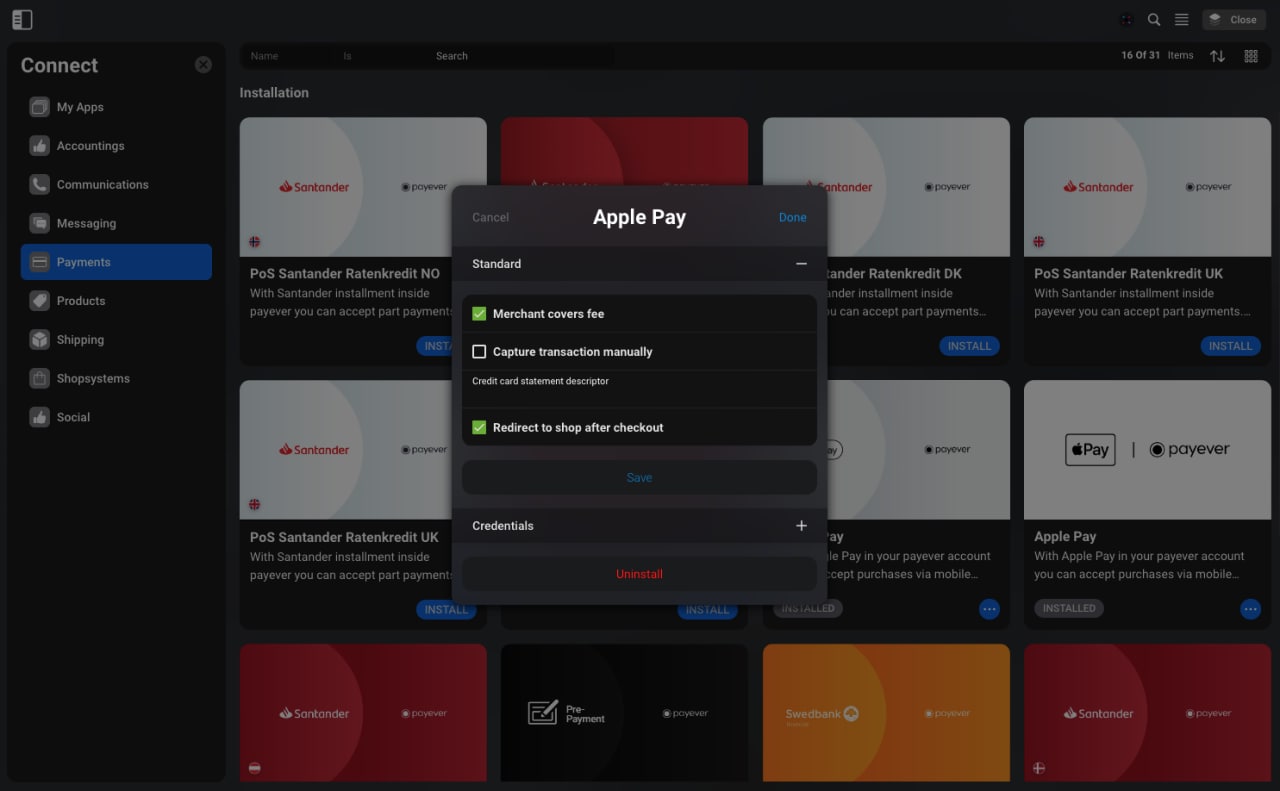Click the Messaging chat icon
The image size is (1280, 791).
(x=39, y=224)
